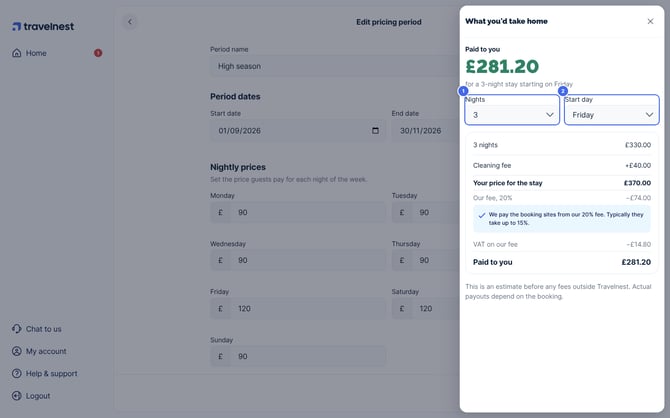
Task: Close the What you'd take home panel
Action: pyautogui.click(x=650, y=21)
